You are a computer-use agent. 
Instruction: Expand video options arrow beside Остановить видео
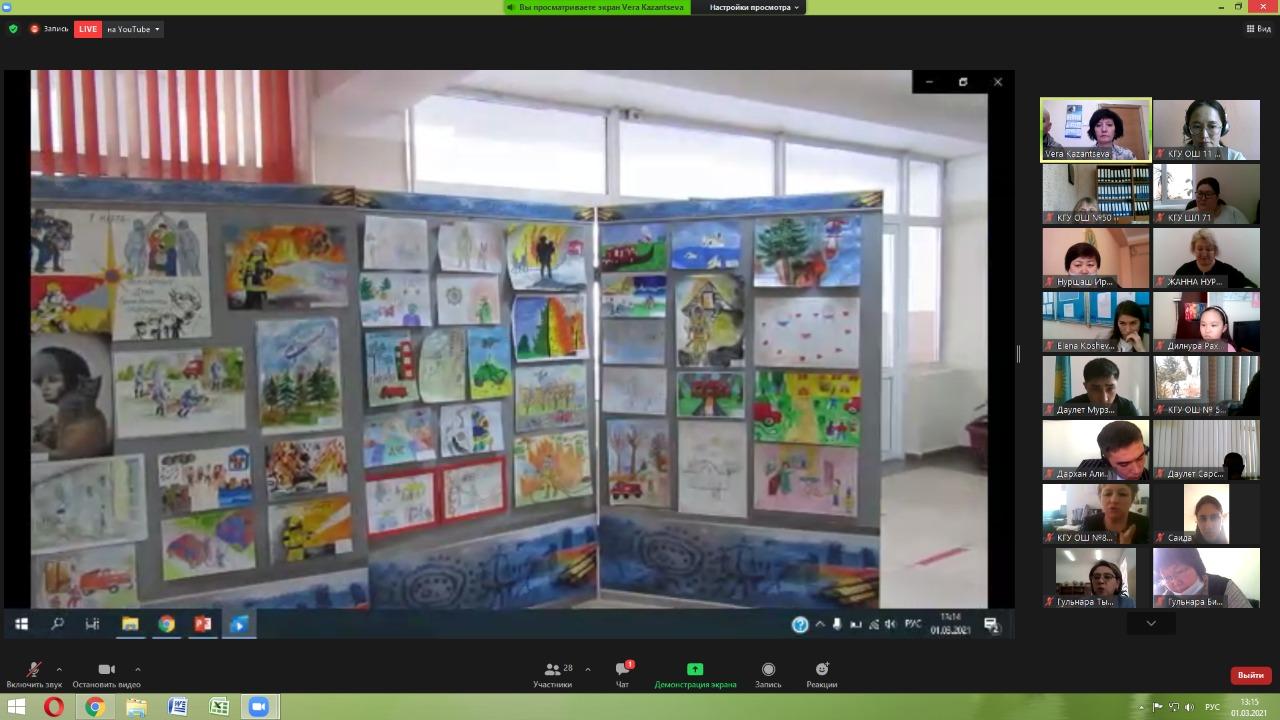(137, 669)
